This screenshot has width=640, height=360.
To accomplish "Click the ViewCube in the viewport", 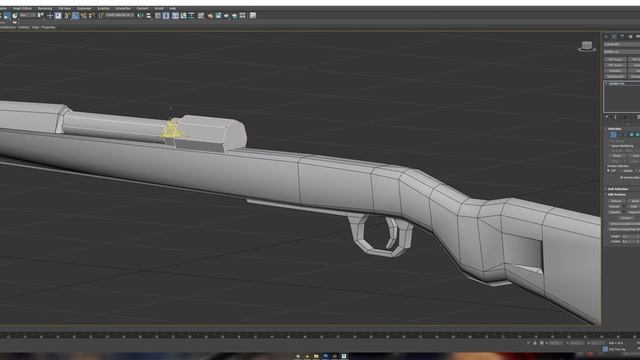I will pyautogui.click(x=587, y=46).
